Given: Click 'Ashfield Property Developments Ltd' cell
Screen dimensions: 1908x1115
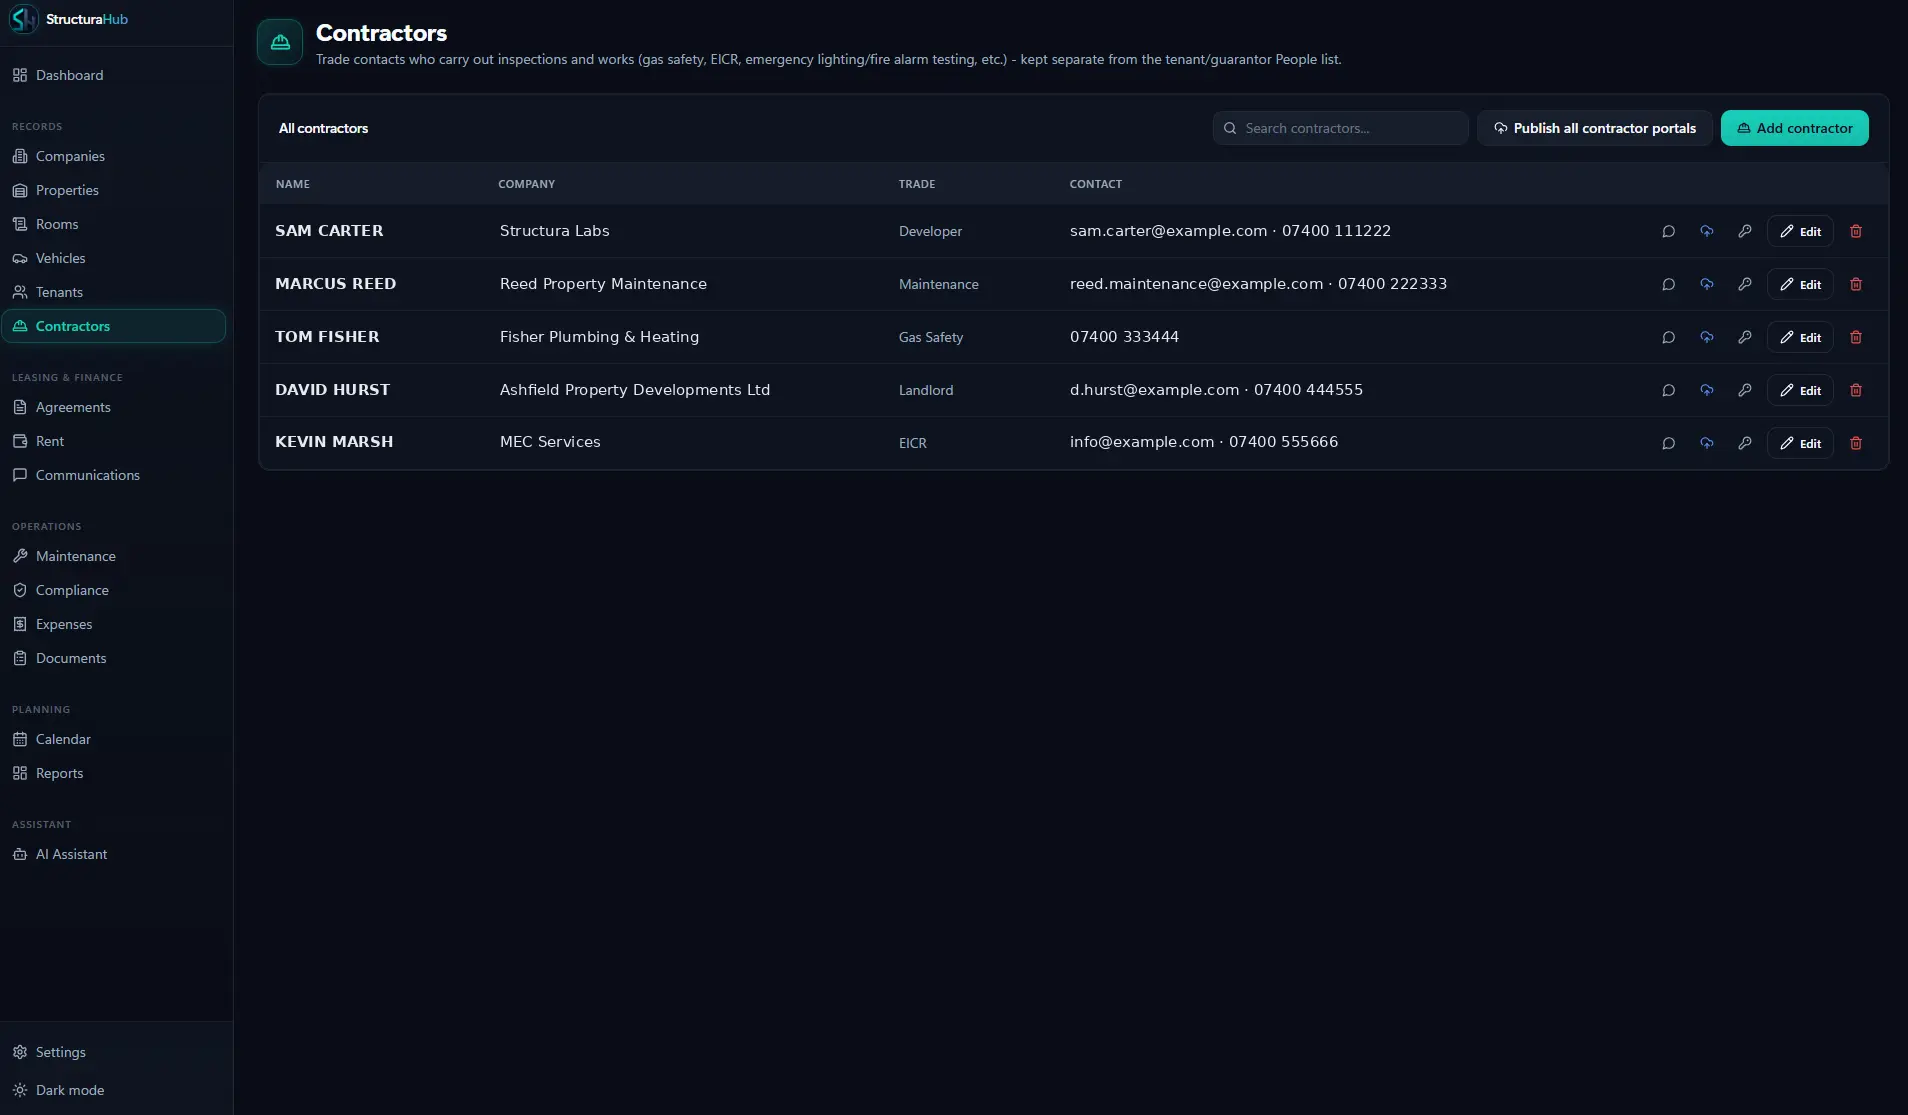Looking at the screenshot, I should click(x=635, y=390).
